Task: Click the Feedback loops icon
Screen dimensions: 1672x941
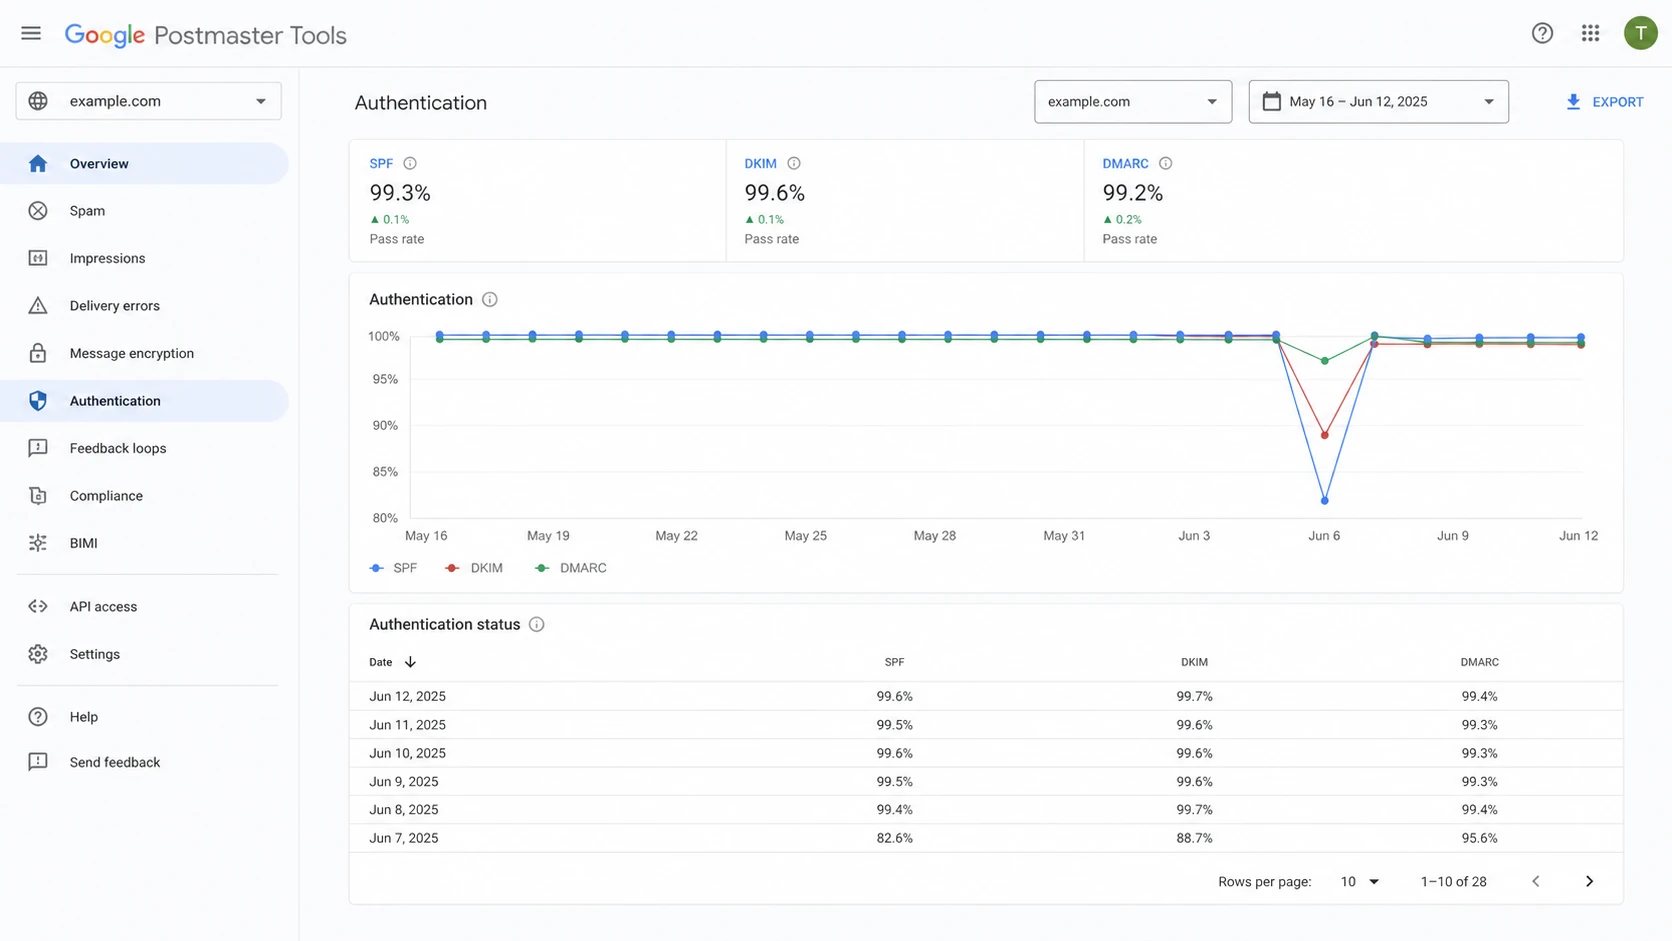Action: 38,448
